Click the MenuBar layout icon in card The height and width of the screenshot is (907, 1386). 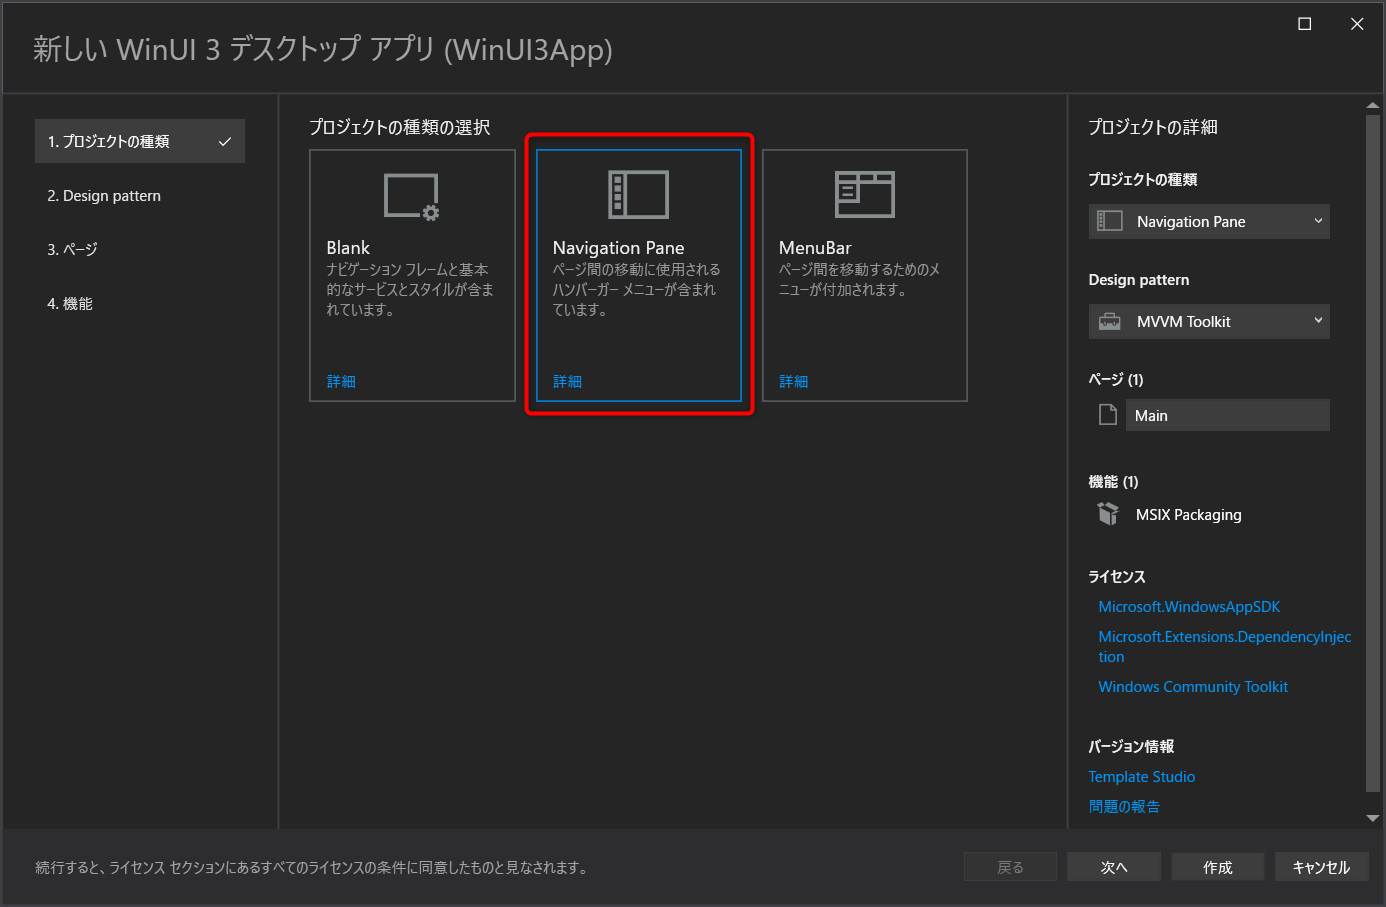(865, 194)
